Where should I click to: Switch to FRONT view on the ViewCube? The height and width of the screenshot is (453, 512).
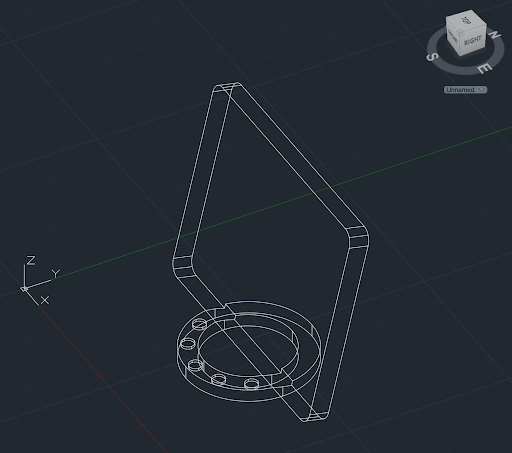453,36
